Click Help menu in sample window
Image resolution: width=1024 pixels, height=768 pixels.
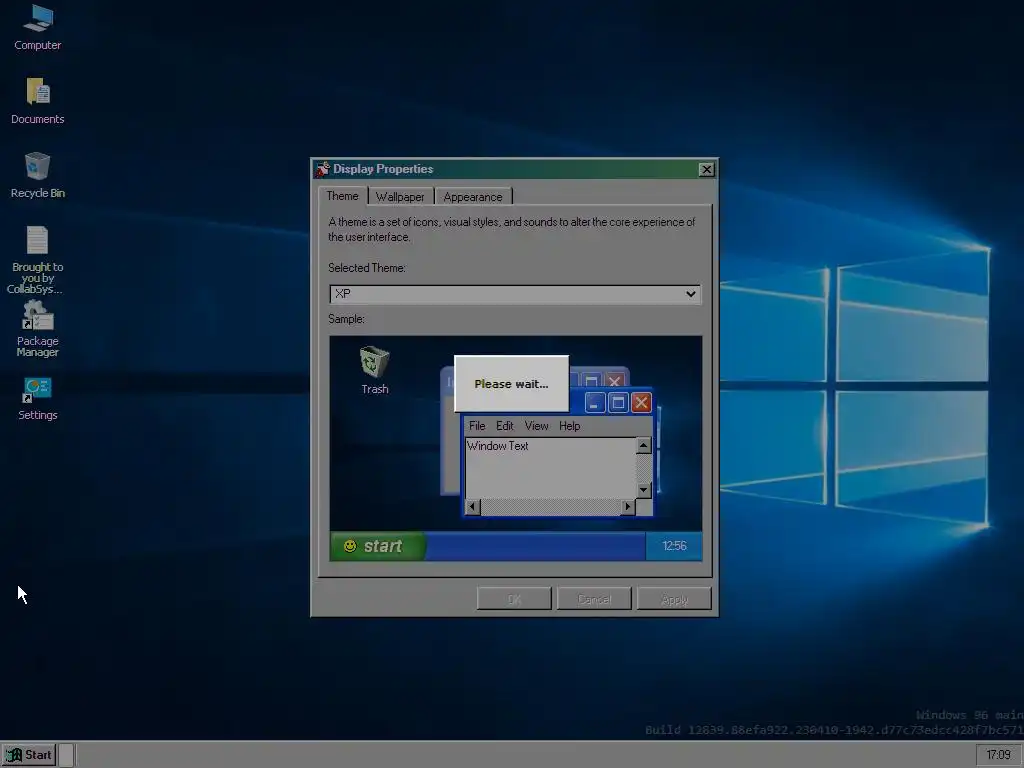point(569,426)
